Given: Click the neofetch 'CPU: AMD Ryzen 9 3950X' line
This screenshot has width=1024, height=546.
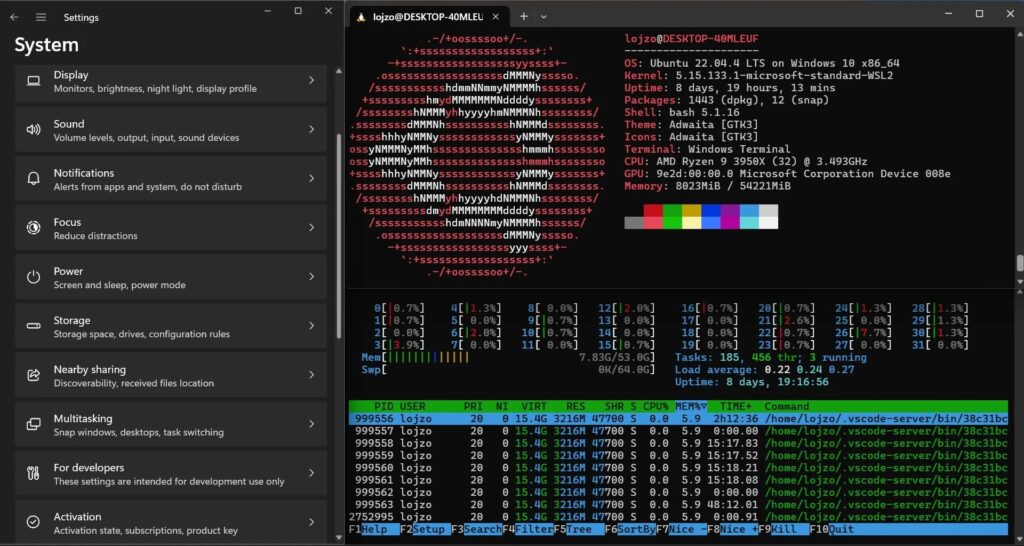Looking at the screenshot, I should pos(746,161).
